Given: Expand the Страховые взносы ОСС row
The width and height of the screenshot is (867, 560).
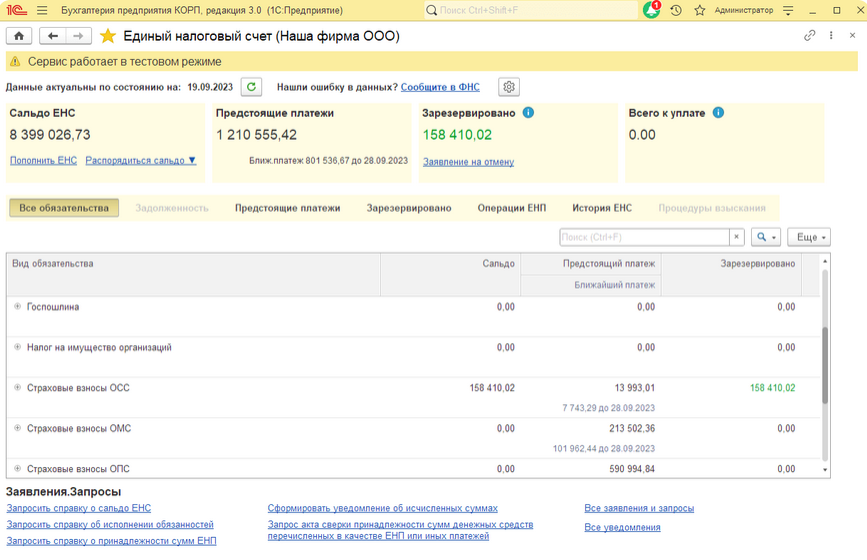Looking at the screenshot, I should (17, 388).
